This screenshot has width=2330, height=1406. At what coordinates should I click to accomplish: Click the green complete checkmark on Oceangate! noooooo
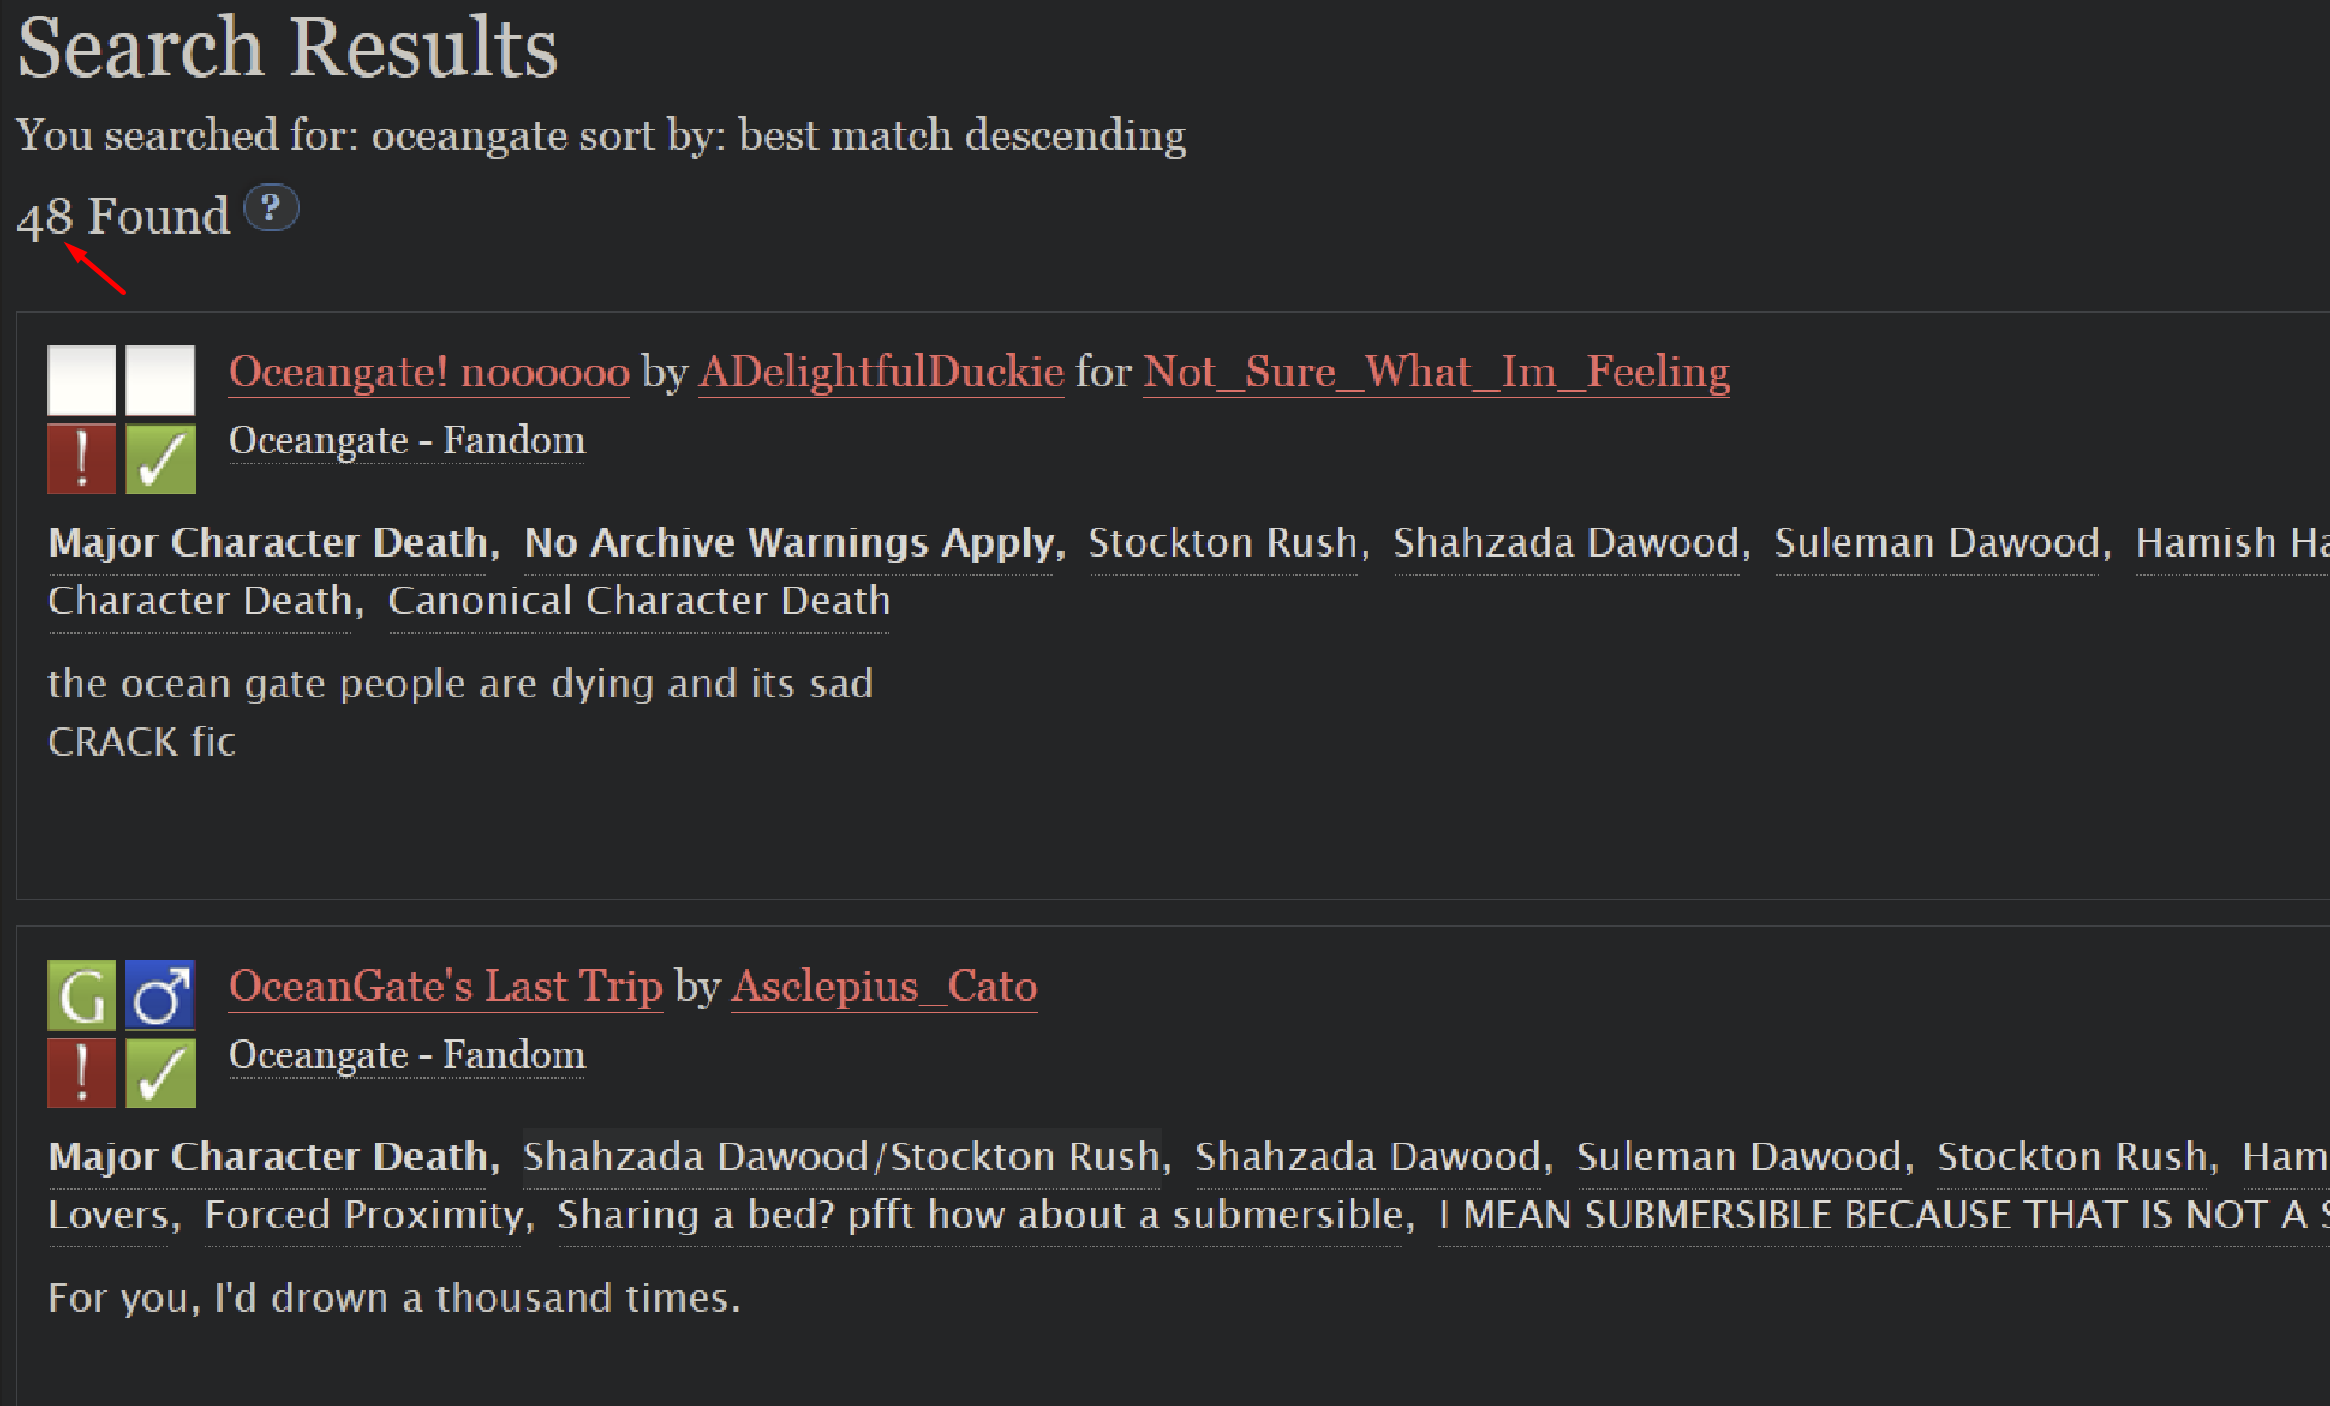click(160, 458)
